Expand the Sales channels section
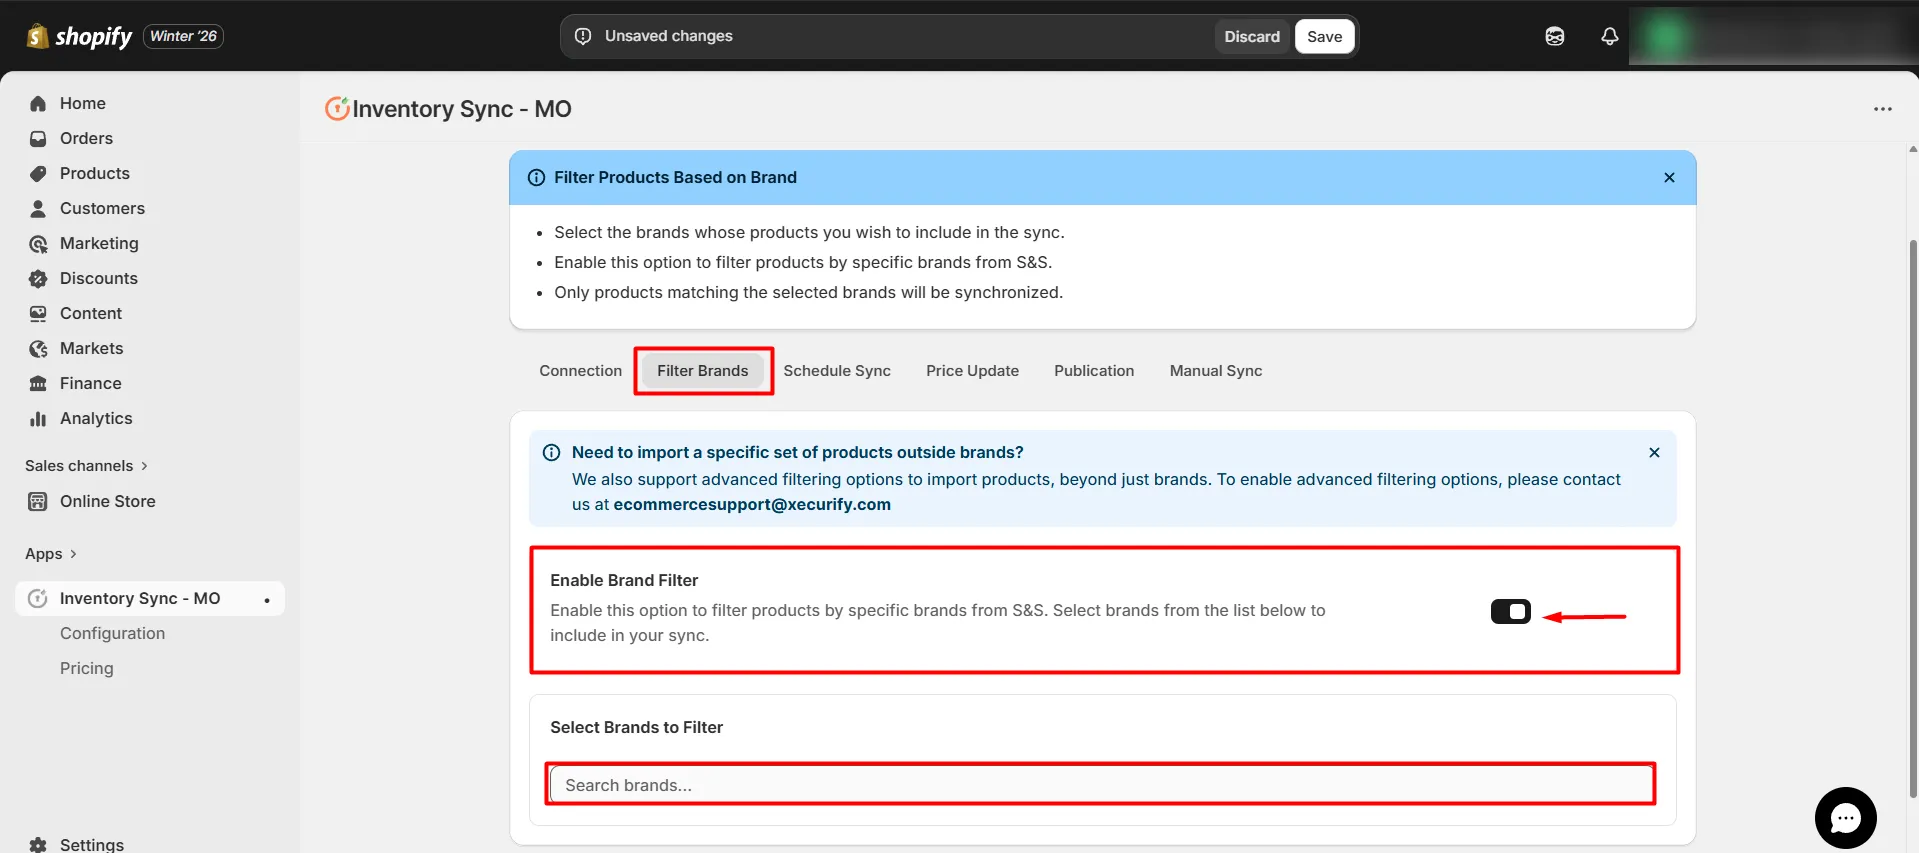 tap(87, 466)
